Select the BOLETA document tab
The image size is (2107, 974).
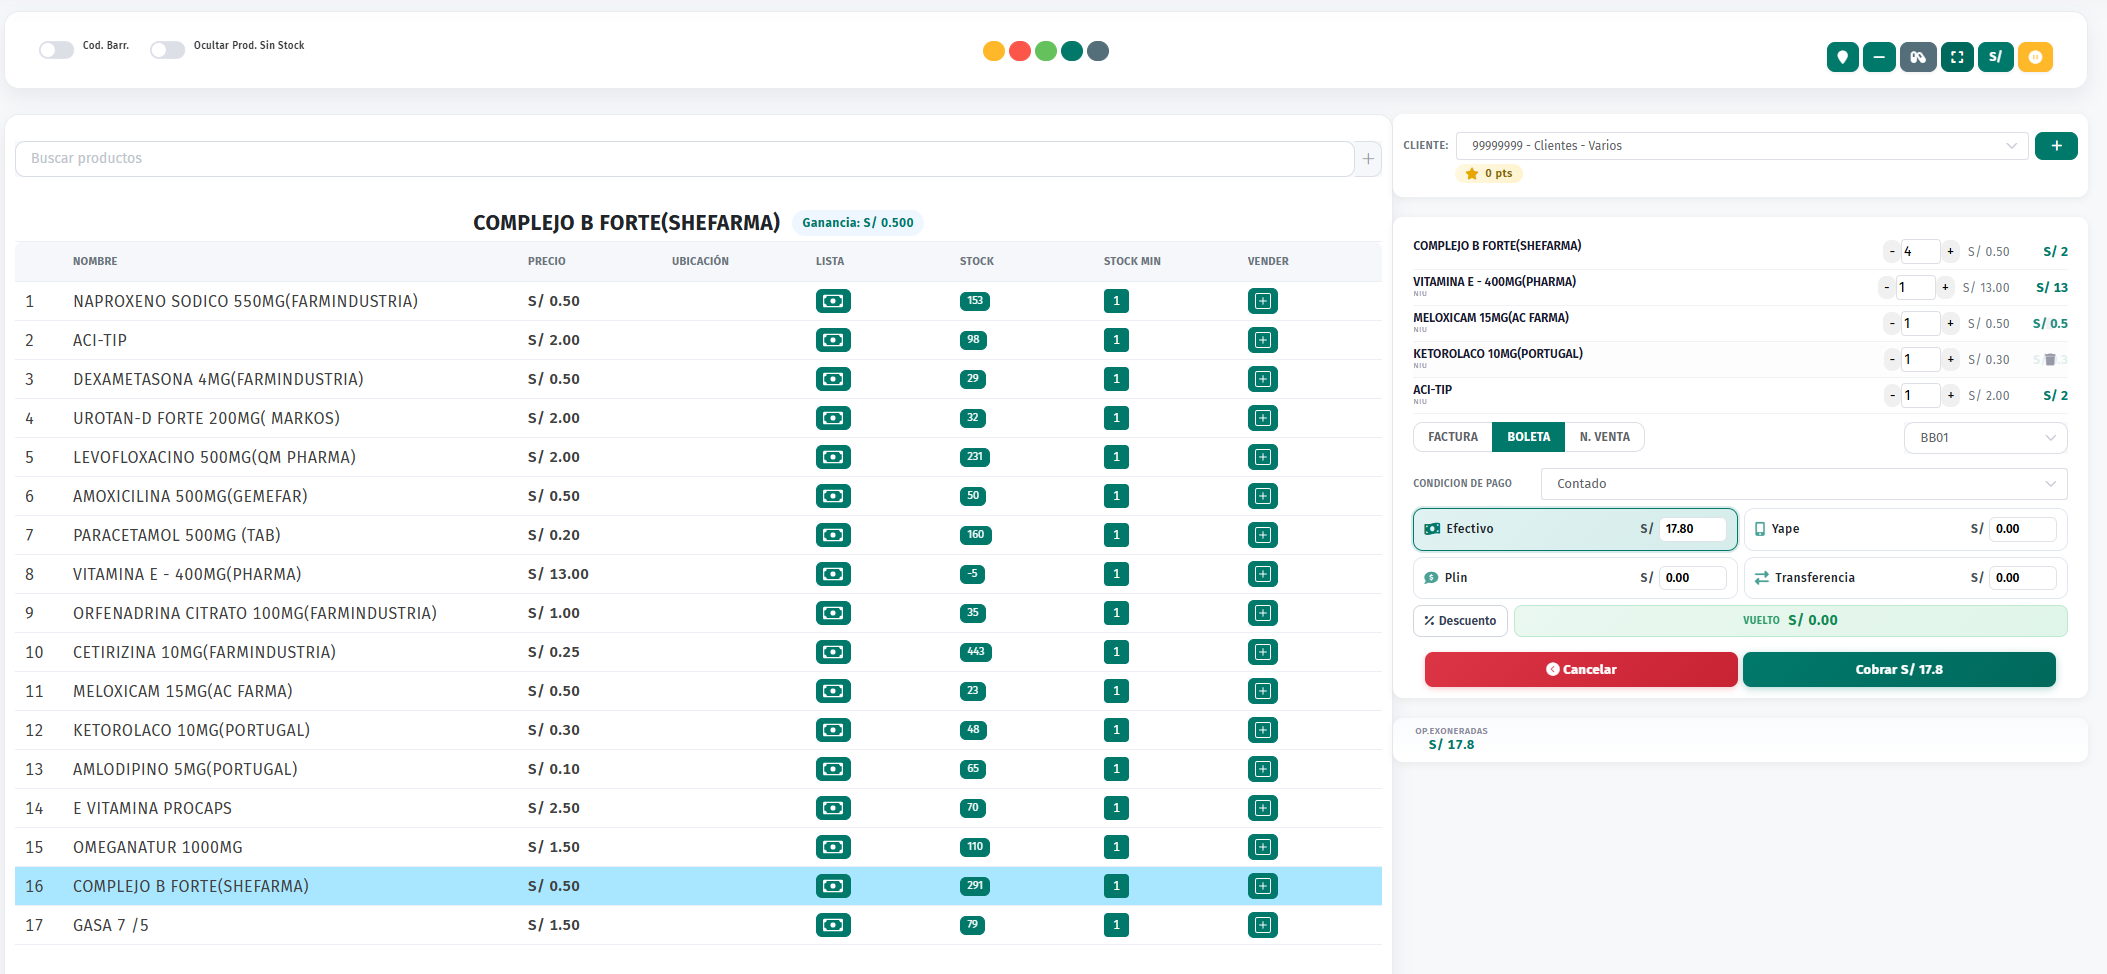(1528, 437)
